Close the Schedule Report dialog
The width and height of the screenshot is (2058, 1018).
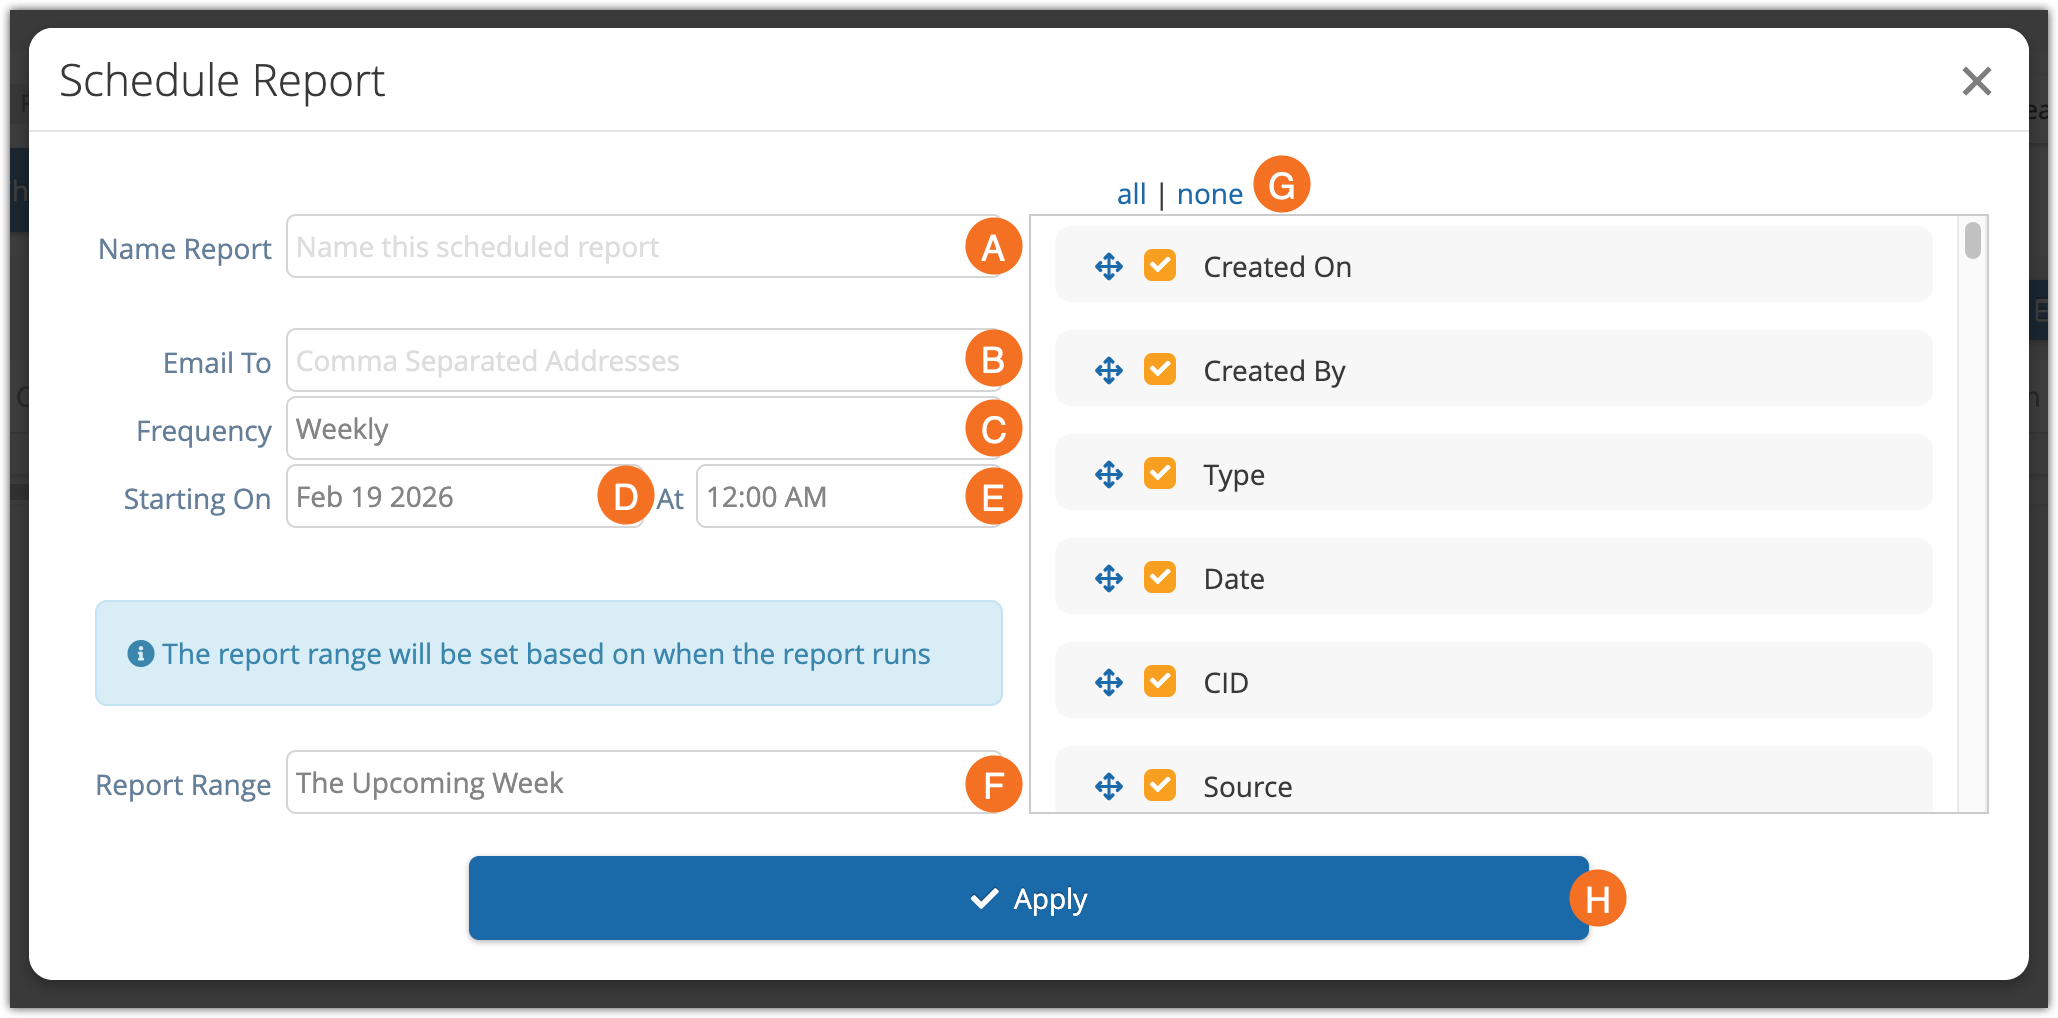1976,81
